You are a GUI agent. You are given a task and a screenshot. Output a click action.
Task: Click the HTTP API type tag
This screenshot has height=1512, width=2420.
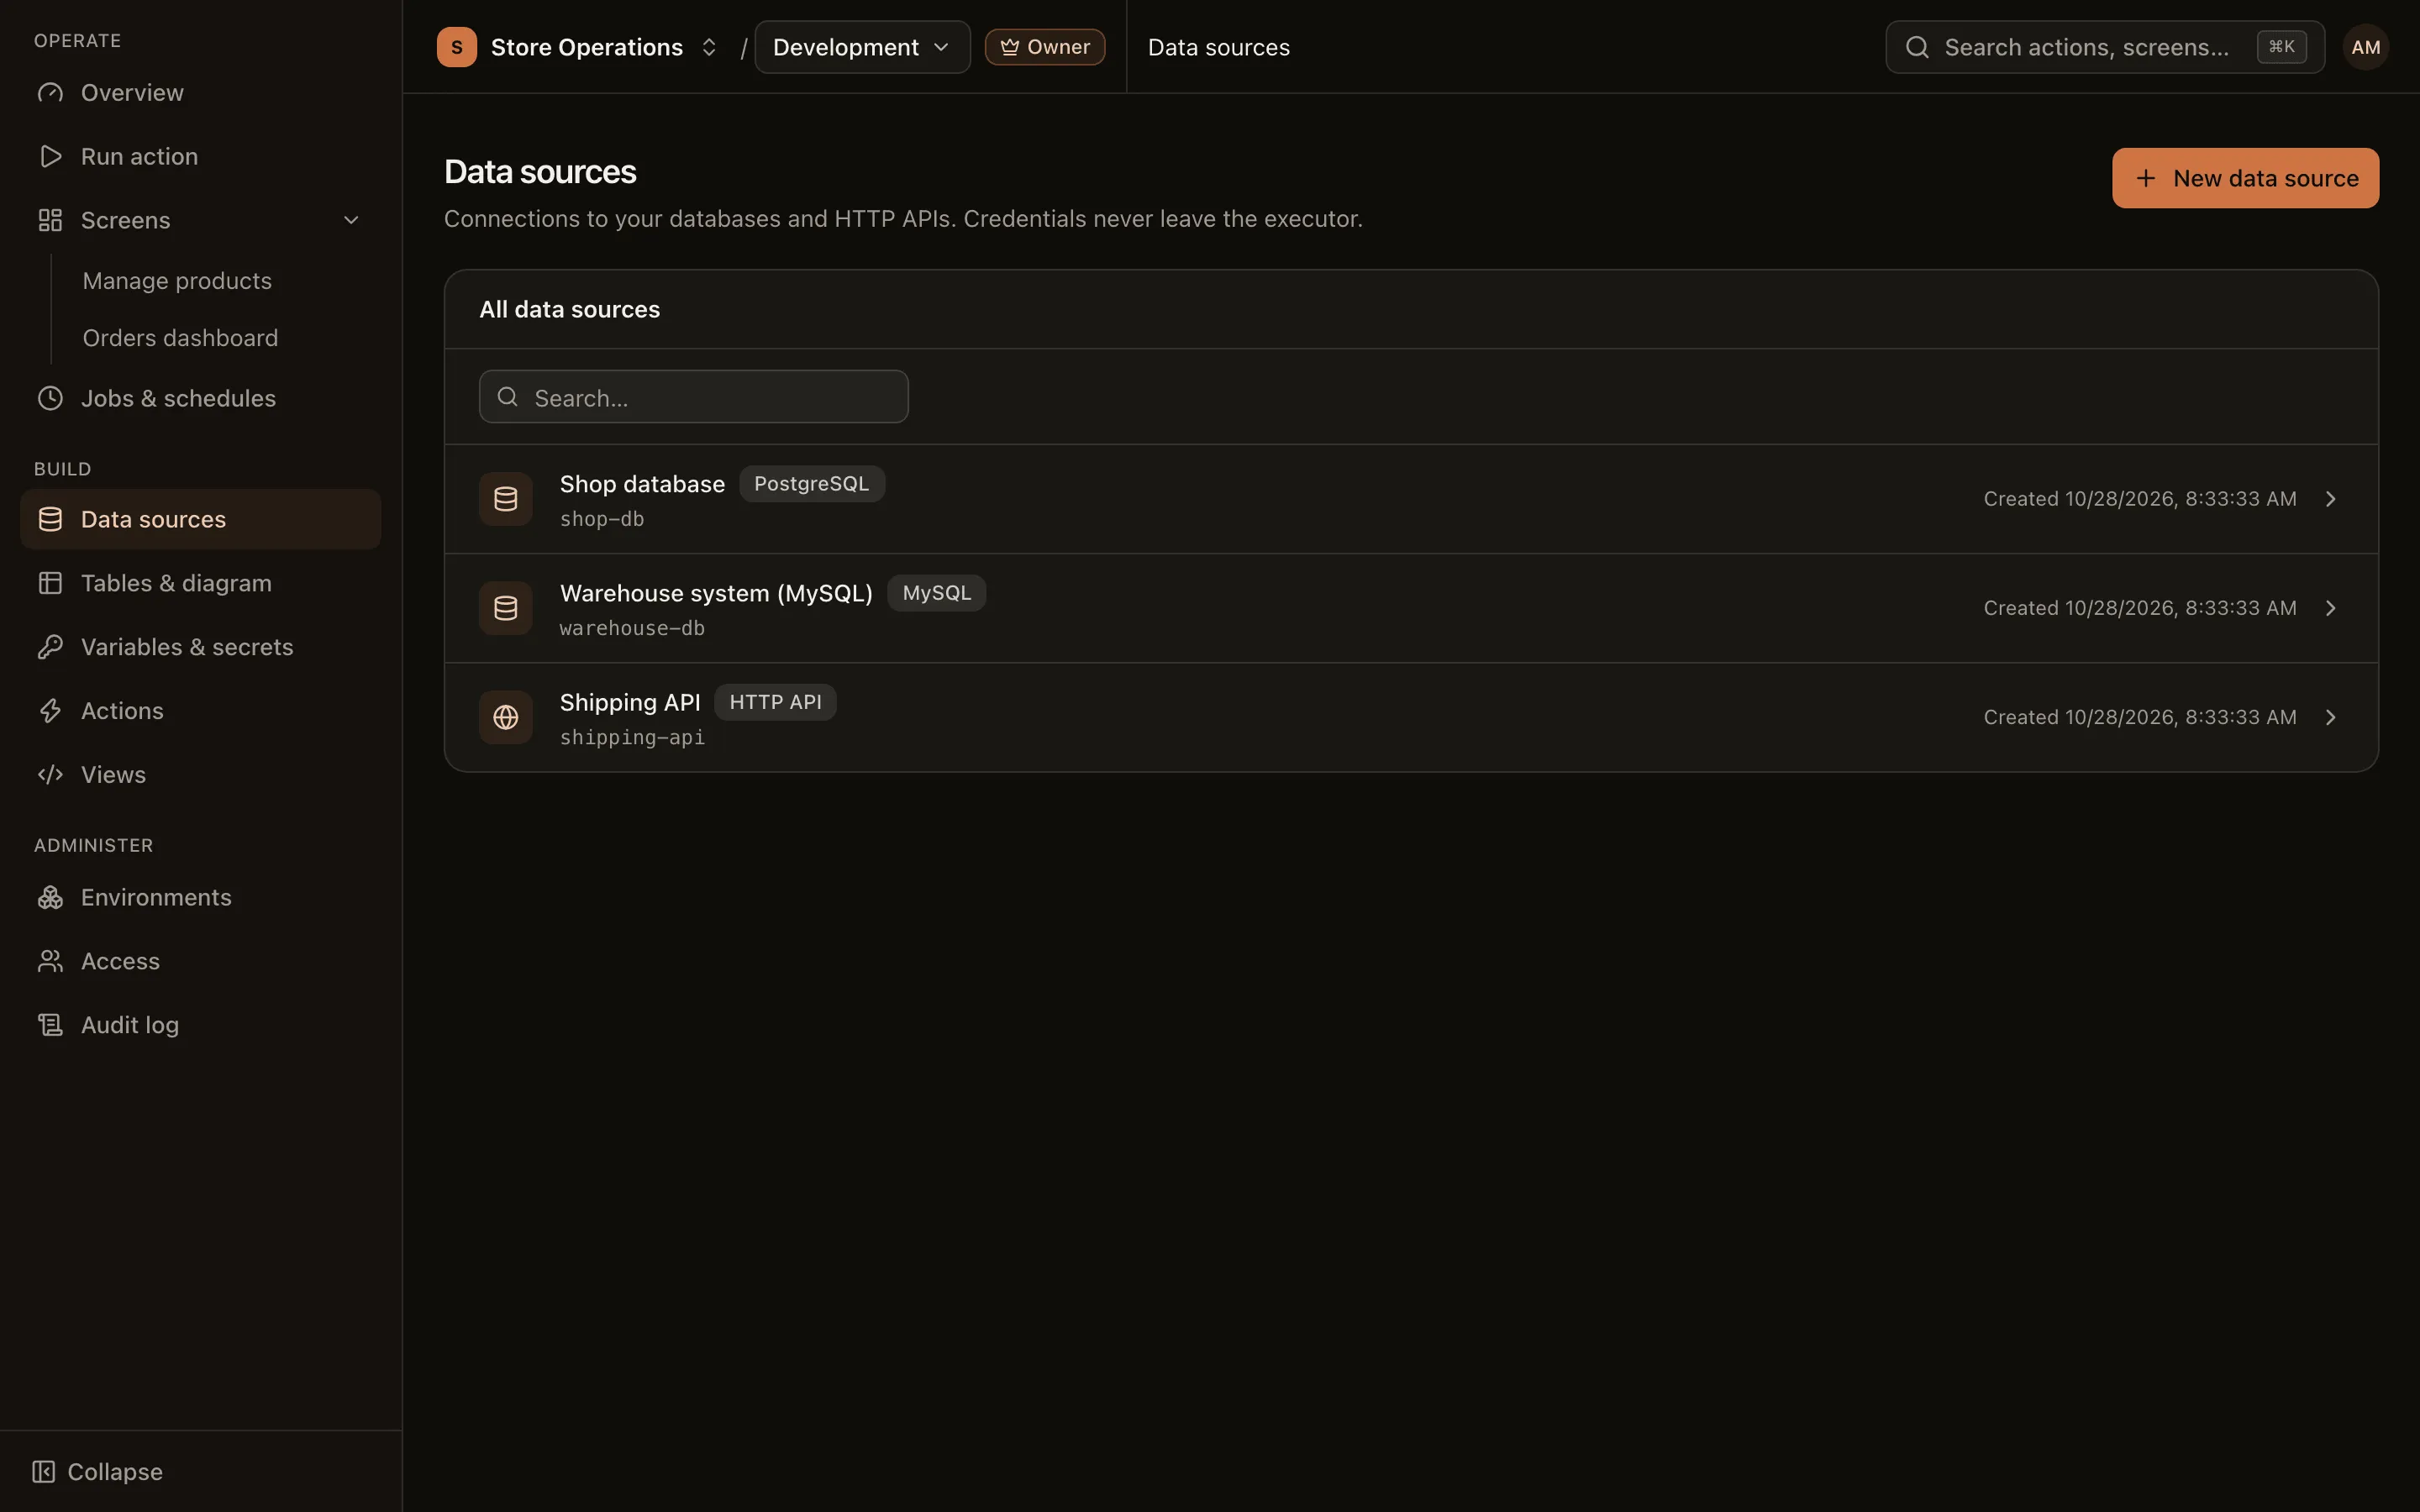pos(775,702)
